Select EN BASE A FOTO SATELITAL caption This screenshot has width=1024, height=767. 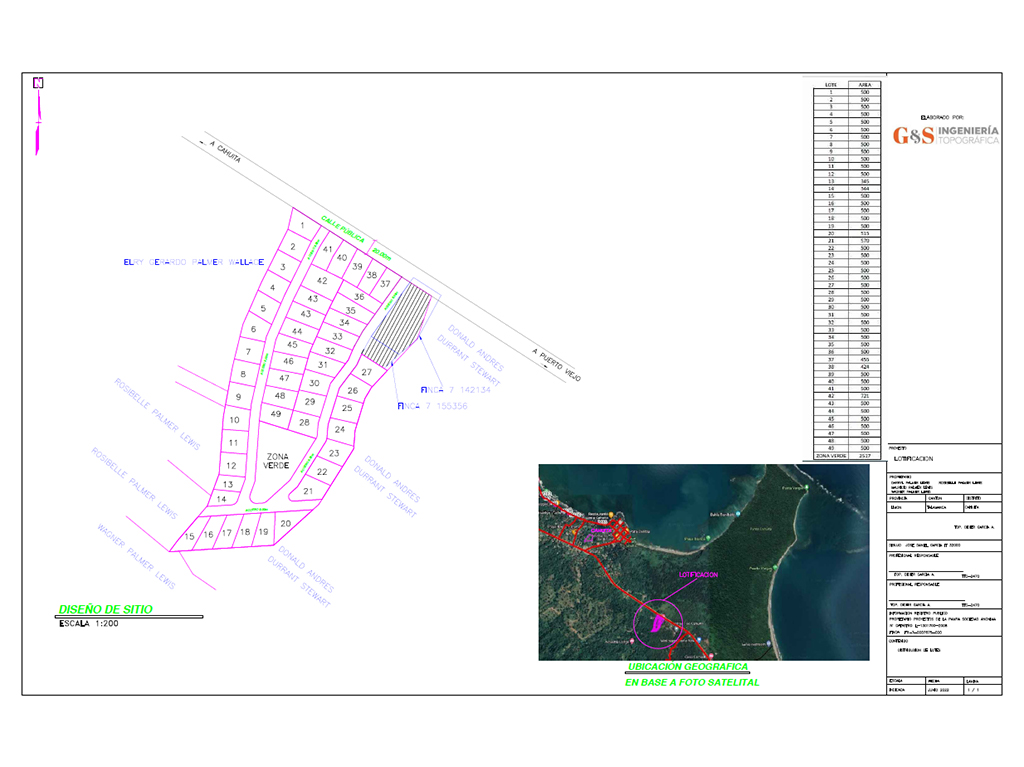692,682
